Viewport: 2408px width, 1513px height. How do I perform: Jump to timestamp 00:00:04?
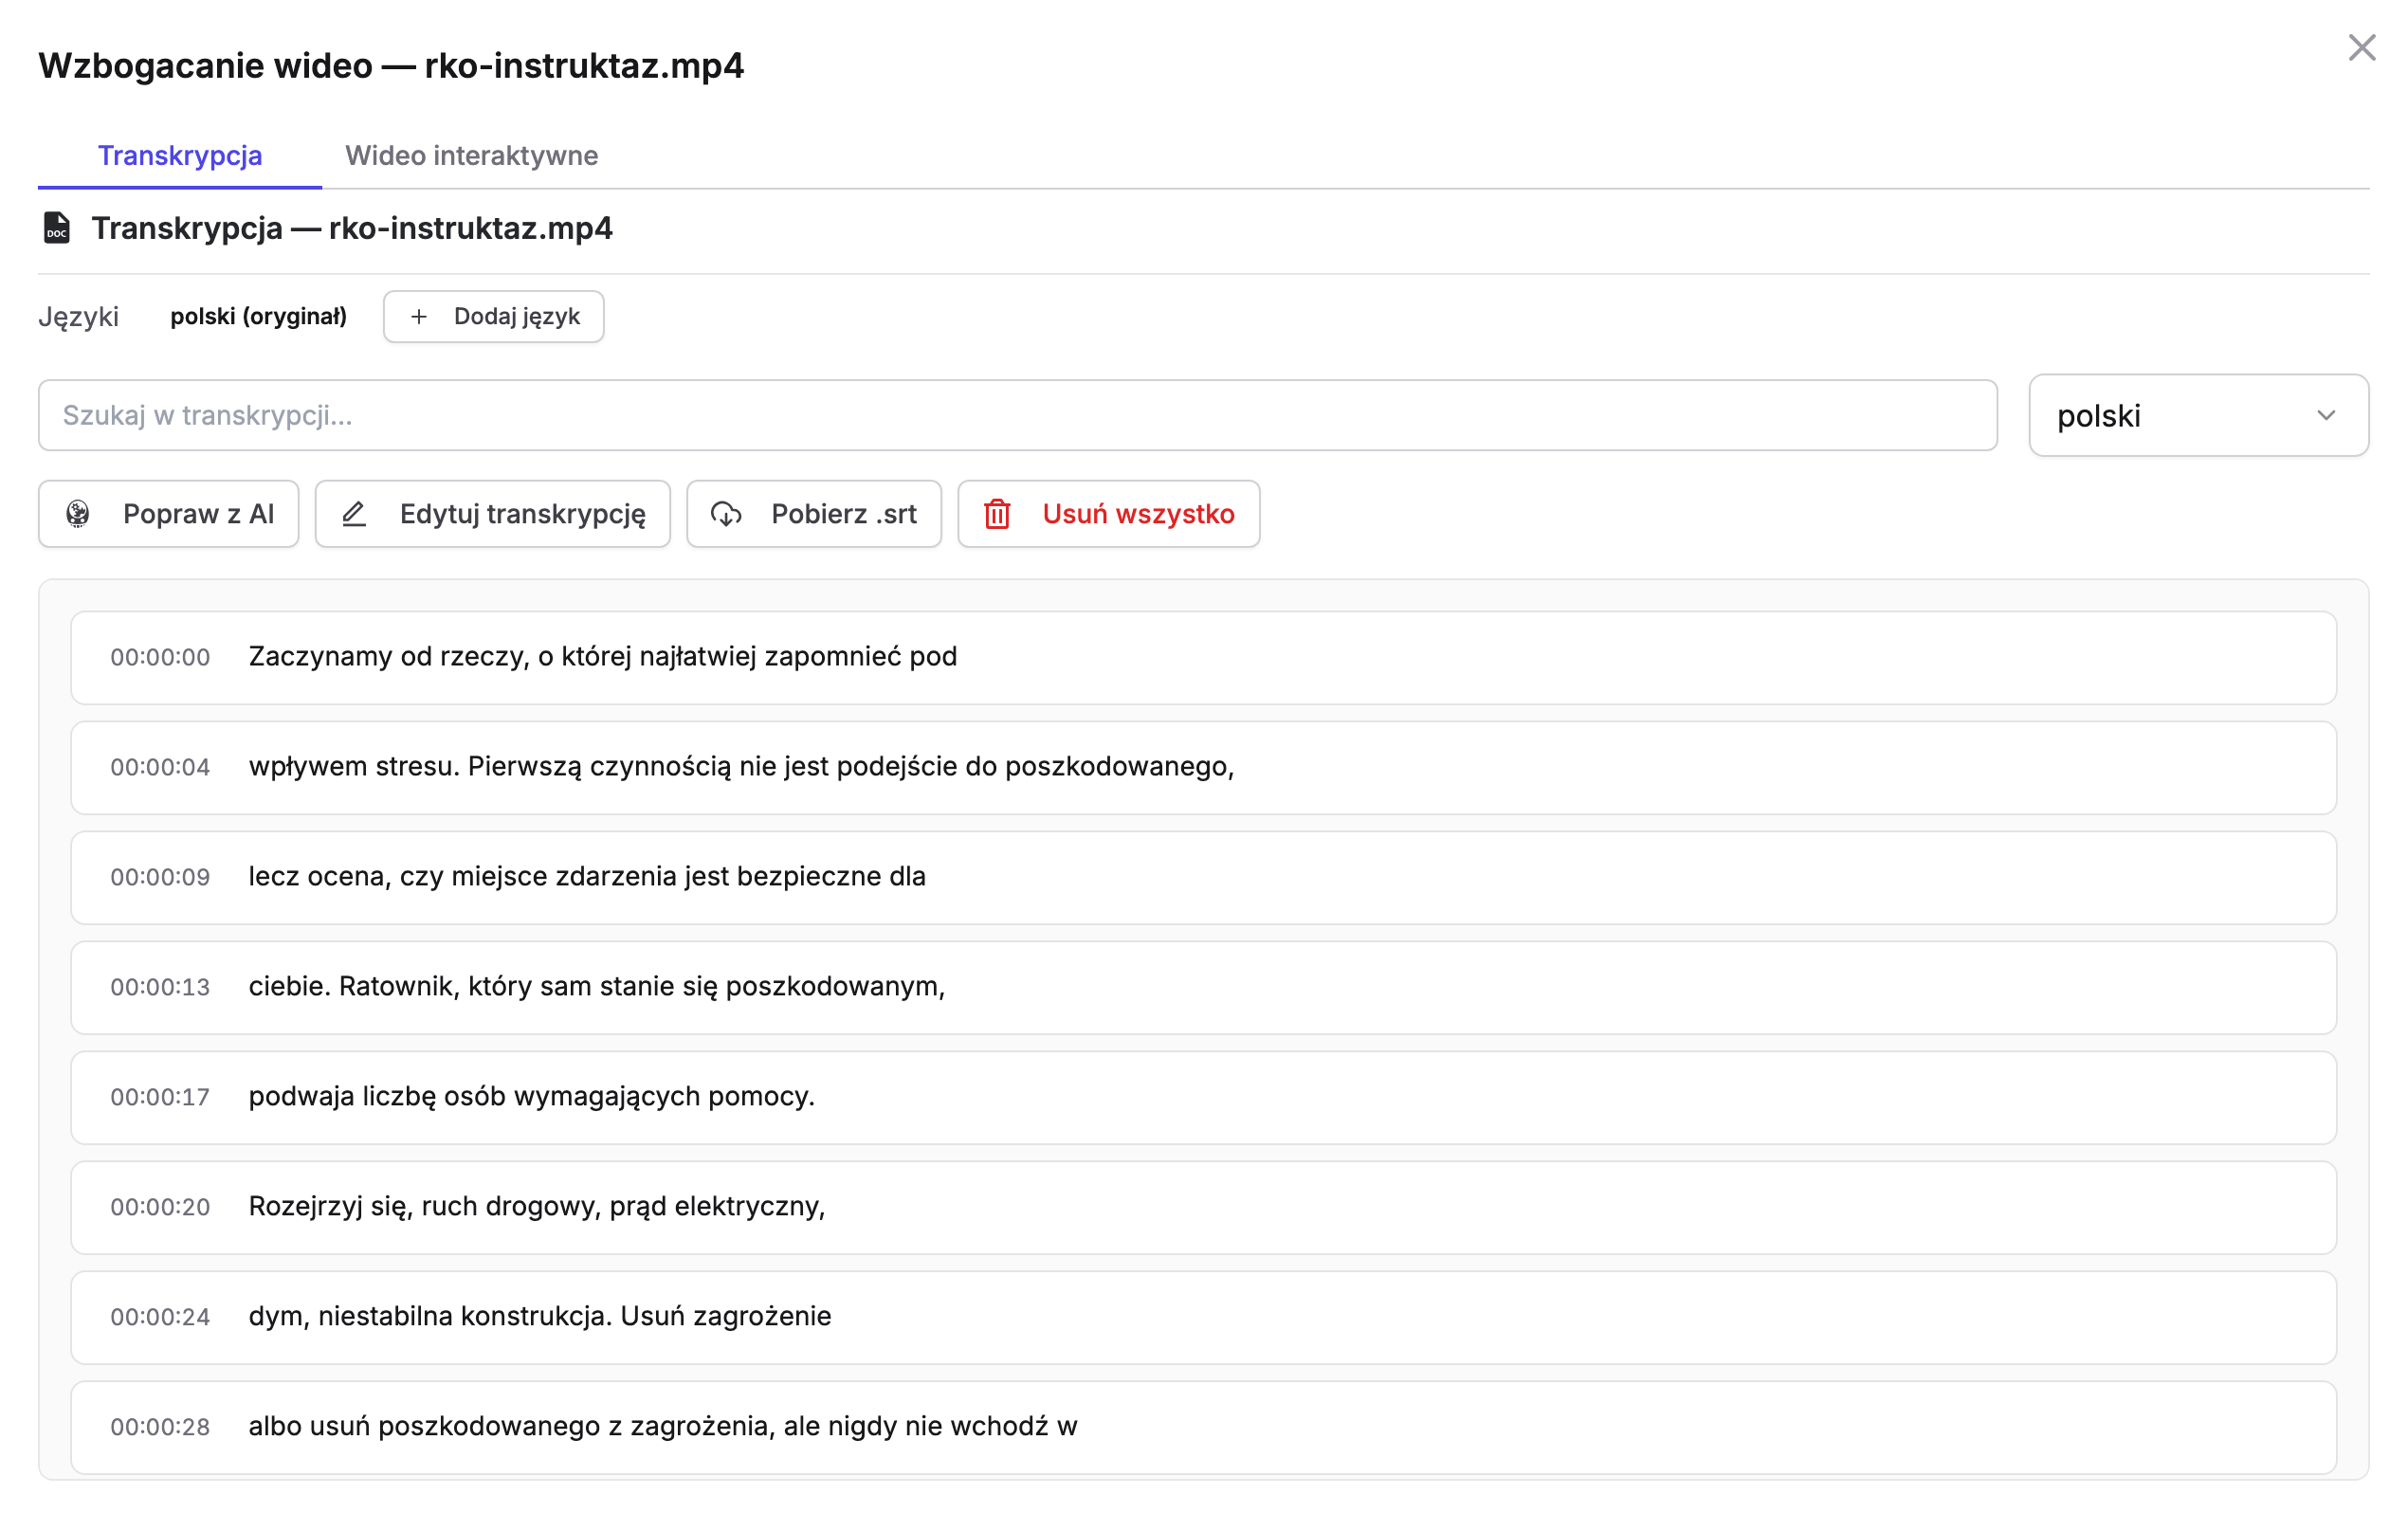(160, 767)
